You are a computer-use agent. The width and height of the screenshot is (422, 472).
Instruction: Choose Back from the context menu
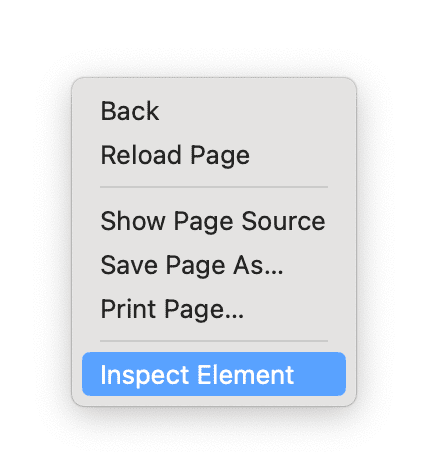[x=214, y=111]
